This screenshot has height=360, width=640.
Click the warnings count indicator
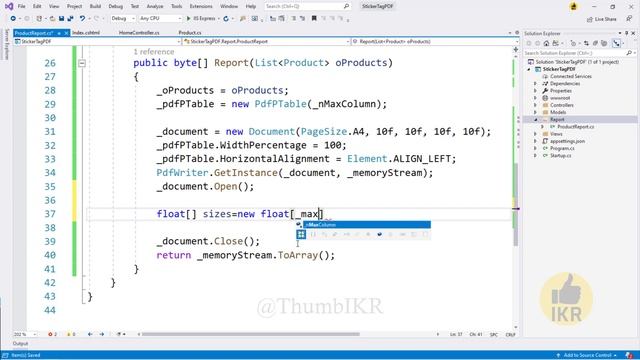pos(71,334)
